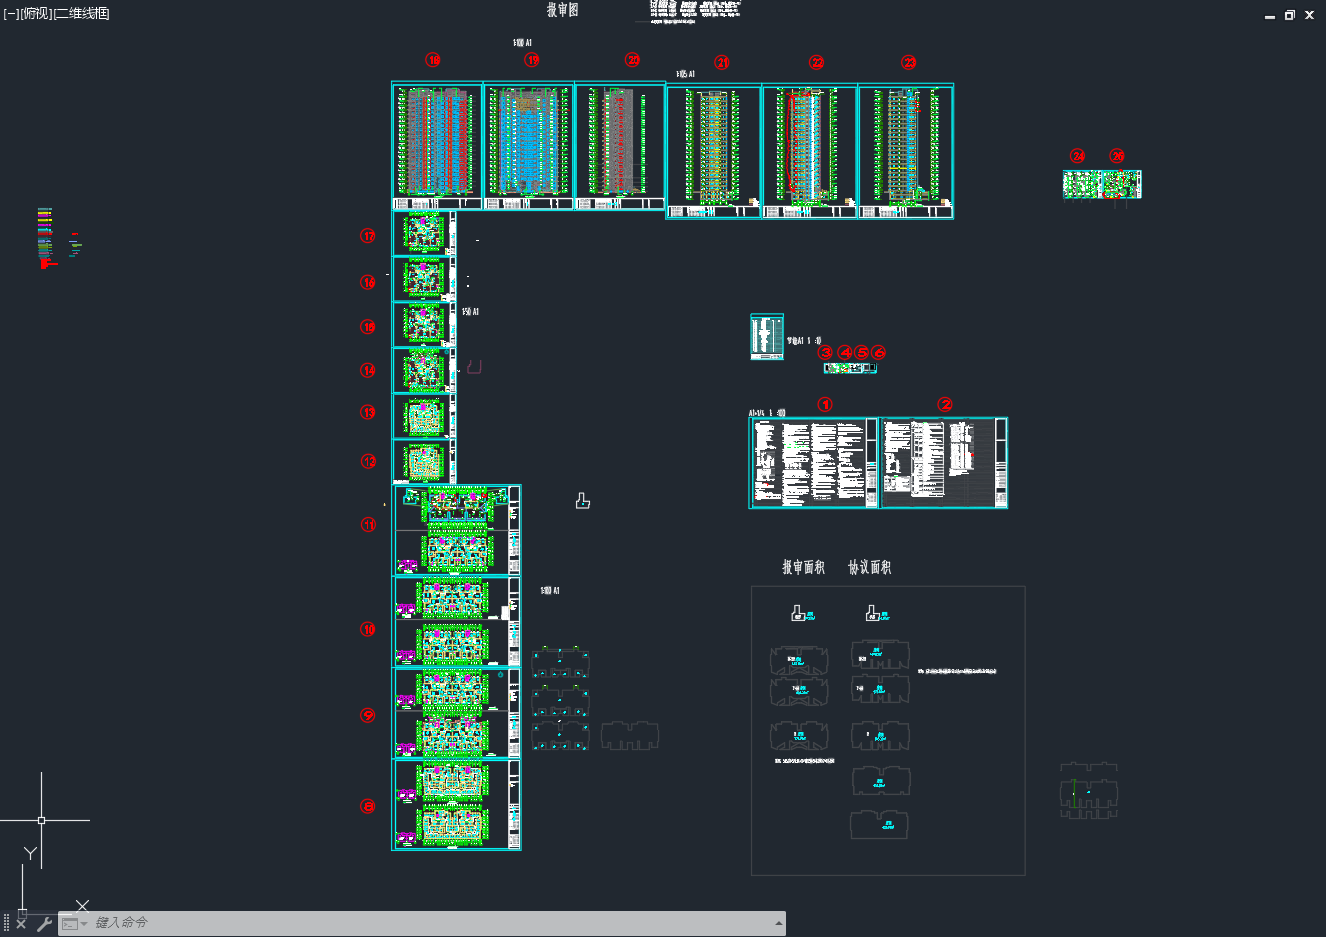This screenshot has height=937, width=1326.
Task: Select the floor plan sheet numbered 13
Action: (x=424, y=416)
